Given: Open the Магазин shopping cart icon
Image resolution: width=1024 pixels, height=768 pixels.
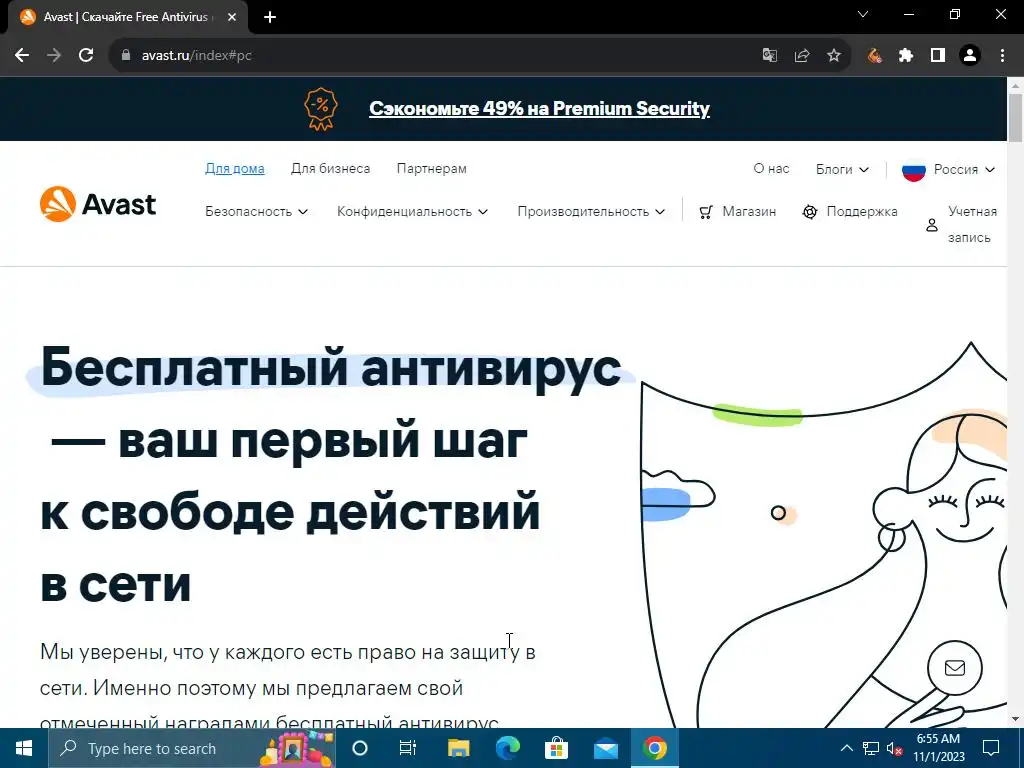Looking at the screenshot, I should [706, 212].
